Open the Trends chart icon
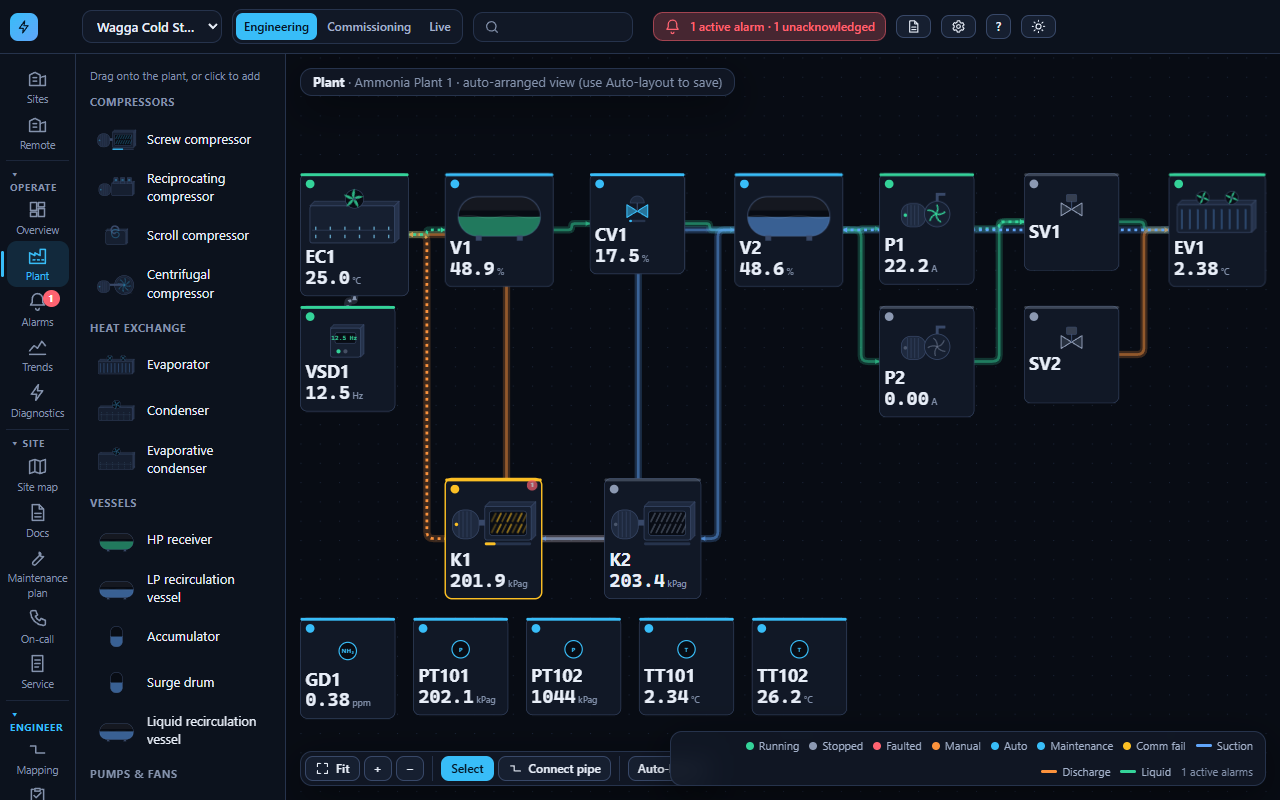 pos(37,356)
